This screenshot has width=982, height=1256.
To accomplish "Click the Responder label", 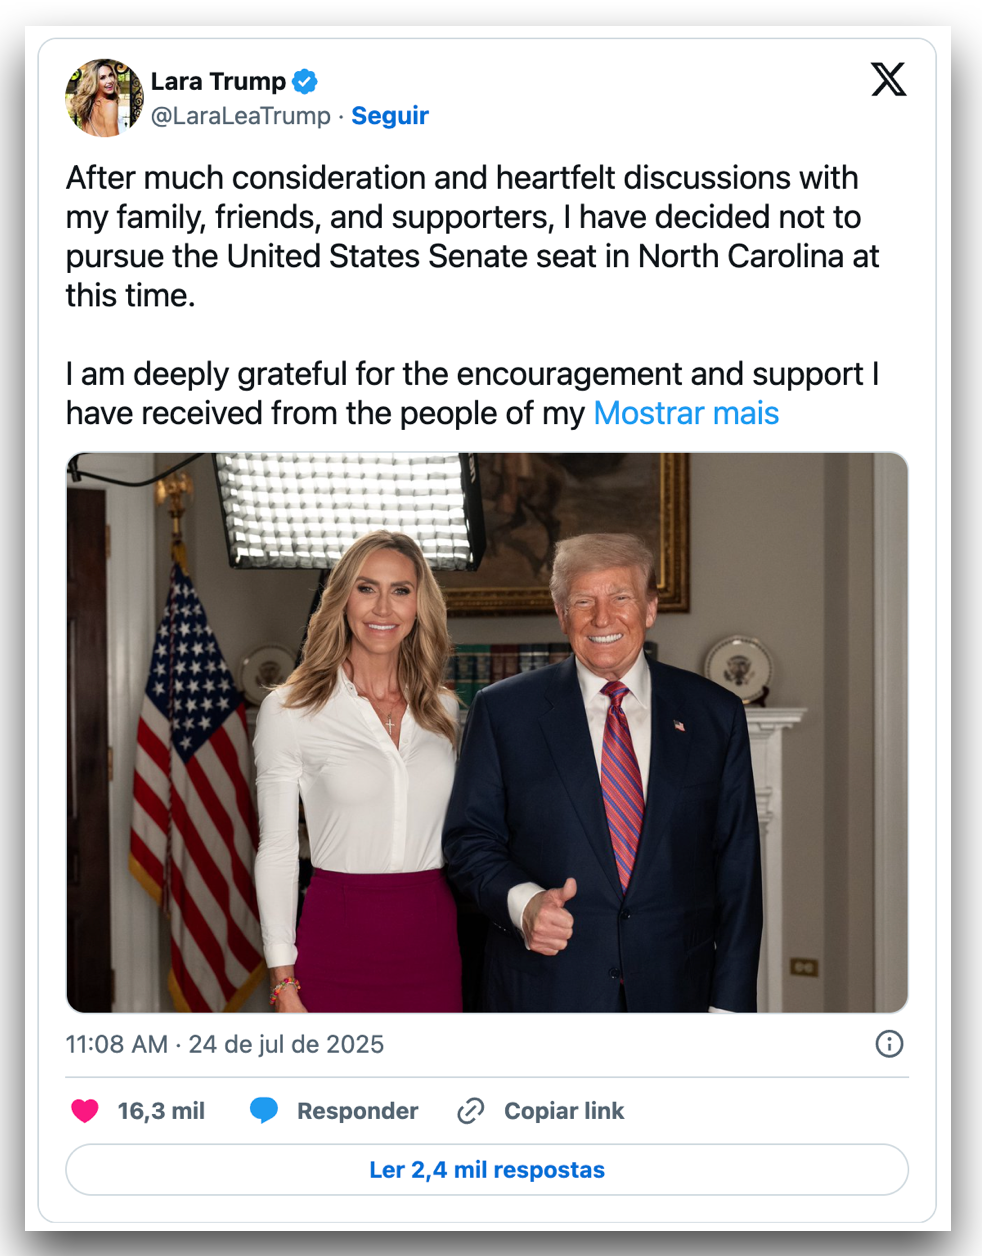I will [x=357, y=1111].
